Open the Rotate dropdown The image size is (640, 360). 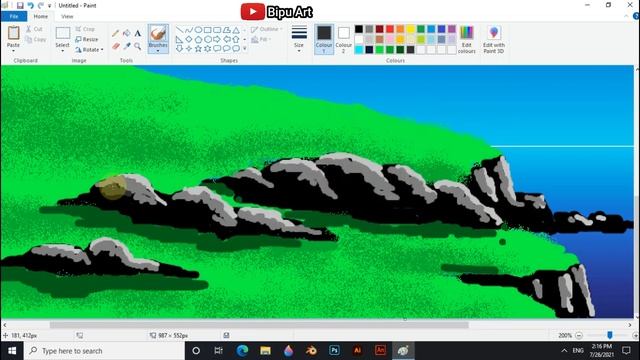click(x=89, y=49)
